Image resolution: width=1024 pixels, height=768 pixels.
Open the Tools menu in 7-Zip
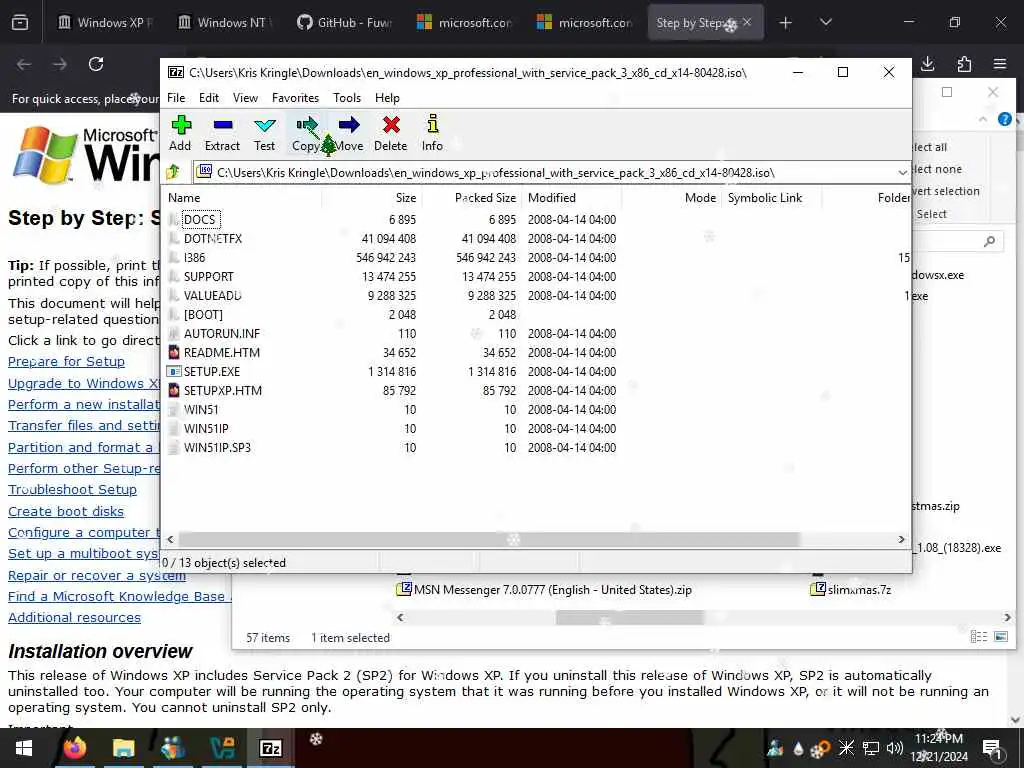(x=347, y=98)
